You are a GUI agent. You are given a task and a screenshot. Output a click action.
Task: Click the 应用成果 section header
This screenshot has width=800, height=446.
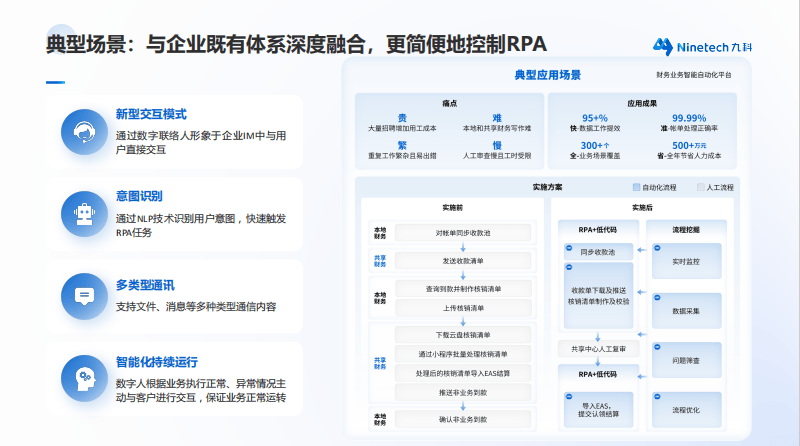tap(642, 104)
